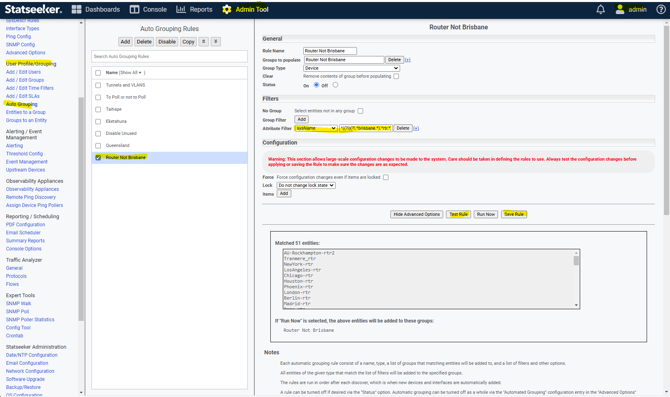Open the Console panel icon
The image size is (670, 397).
pos(134,9)
